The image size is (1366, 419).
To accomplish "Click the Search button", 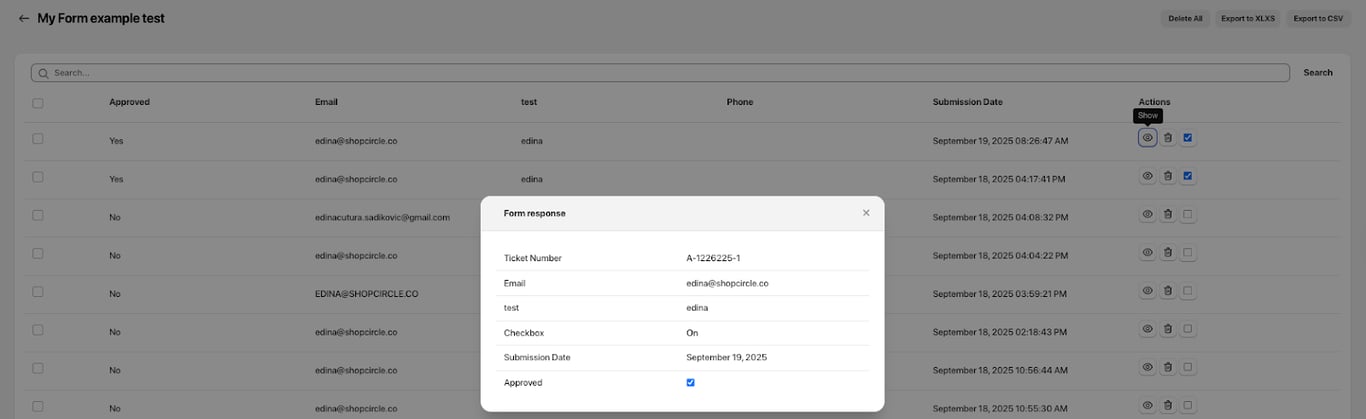I will pos(1318,73).
